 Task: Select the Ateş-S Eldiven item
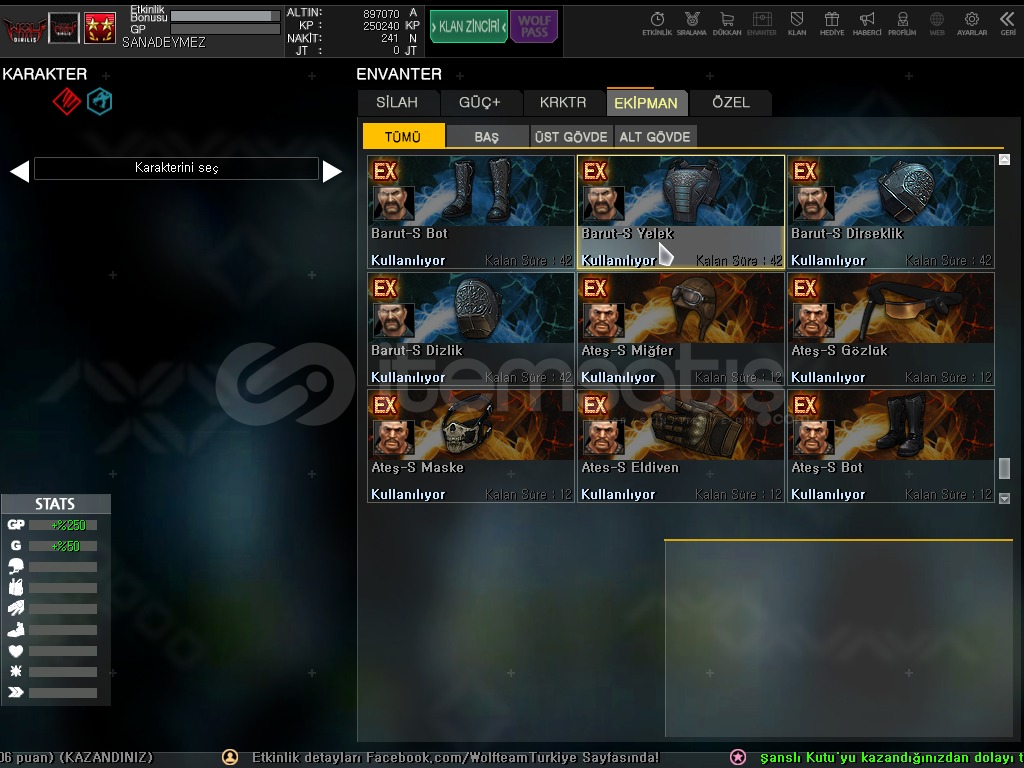point(680,446)
